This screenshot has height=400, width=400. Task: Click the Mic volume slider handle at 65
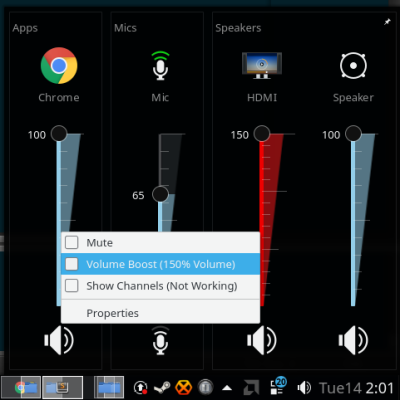pos(160,194)
